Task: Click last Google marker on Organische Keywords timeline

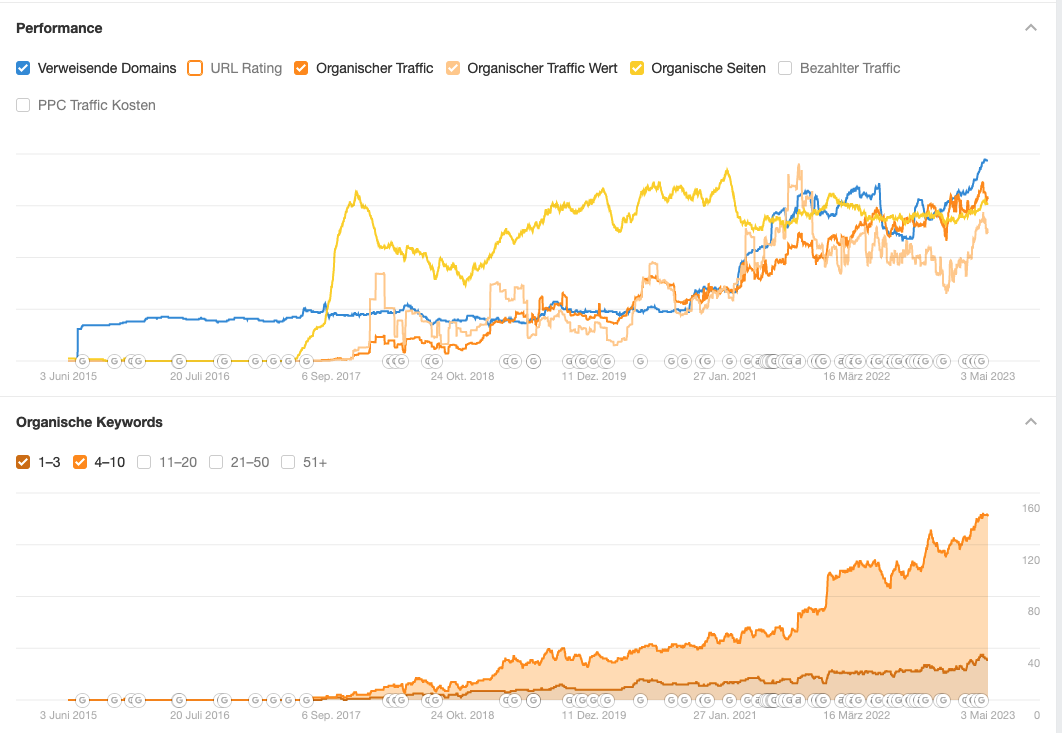Action: 982,700
